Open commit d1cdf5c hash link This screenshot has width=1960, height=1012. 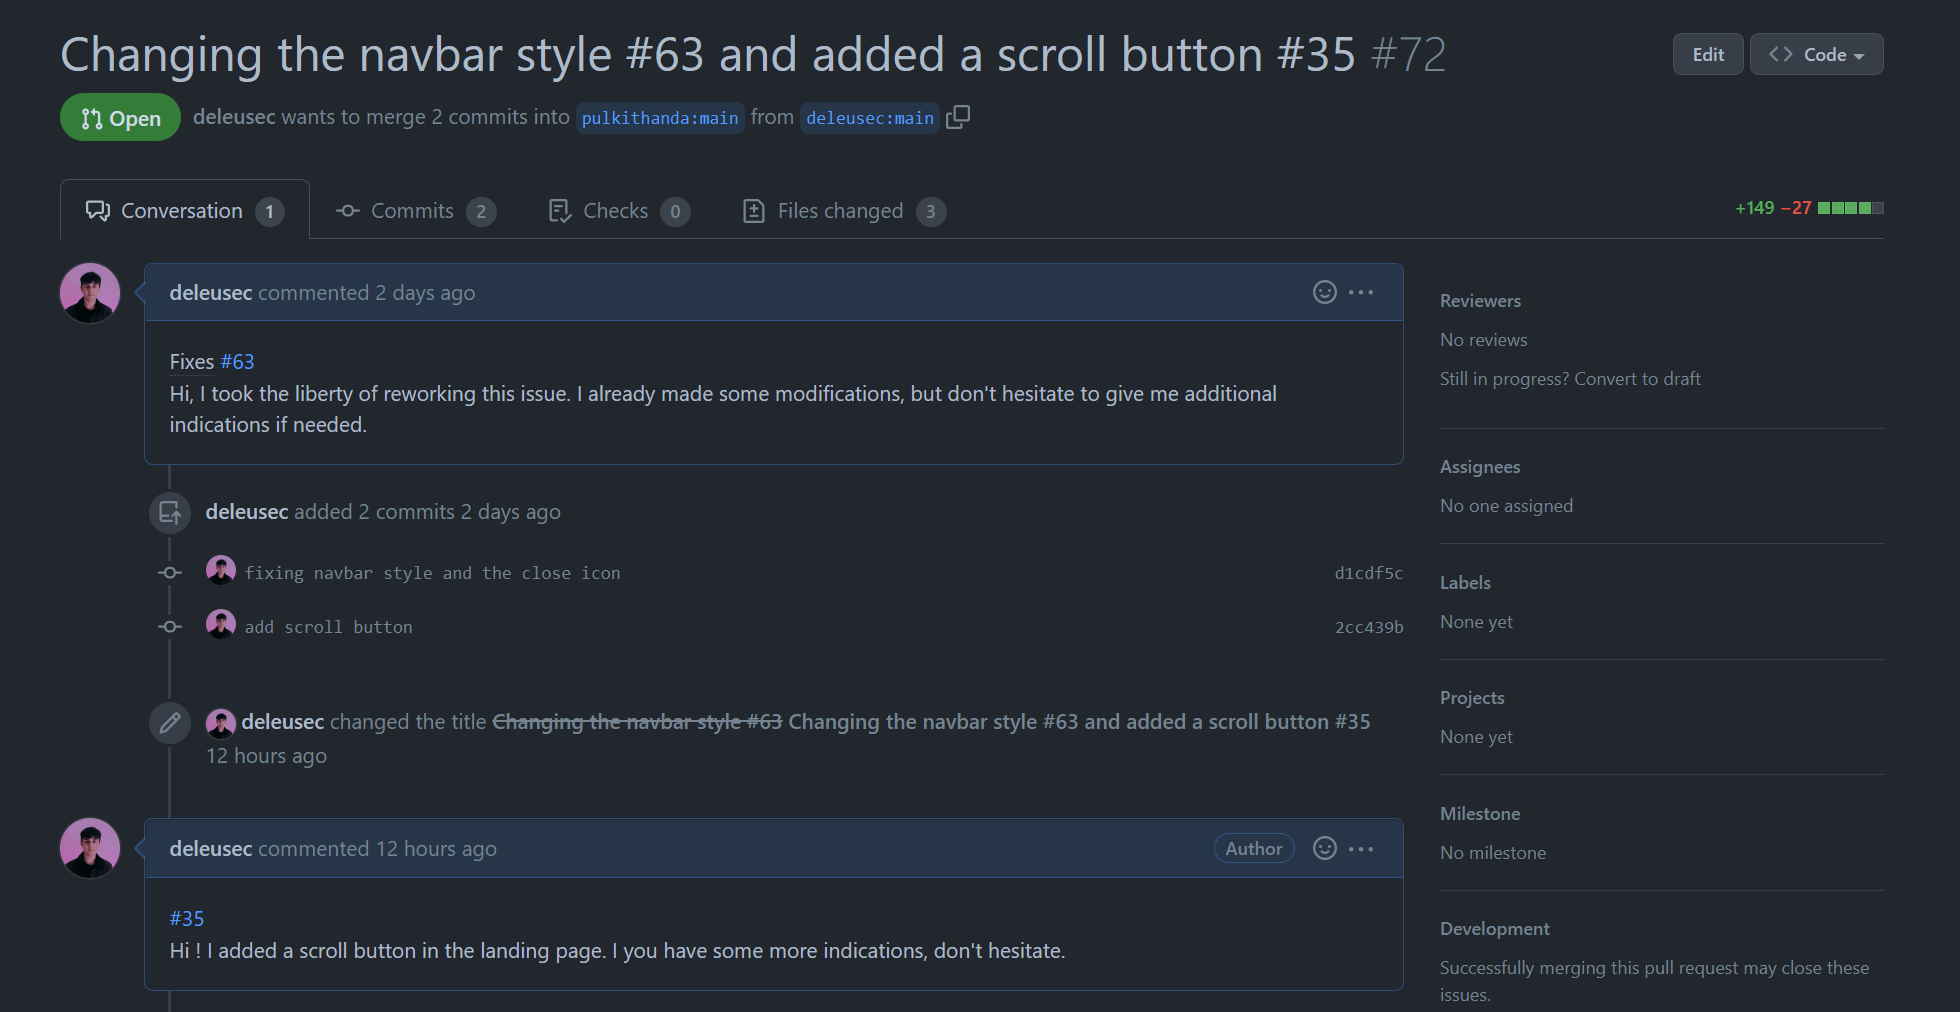[x=1368, y=573]
